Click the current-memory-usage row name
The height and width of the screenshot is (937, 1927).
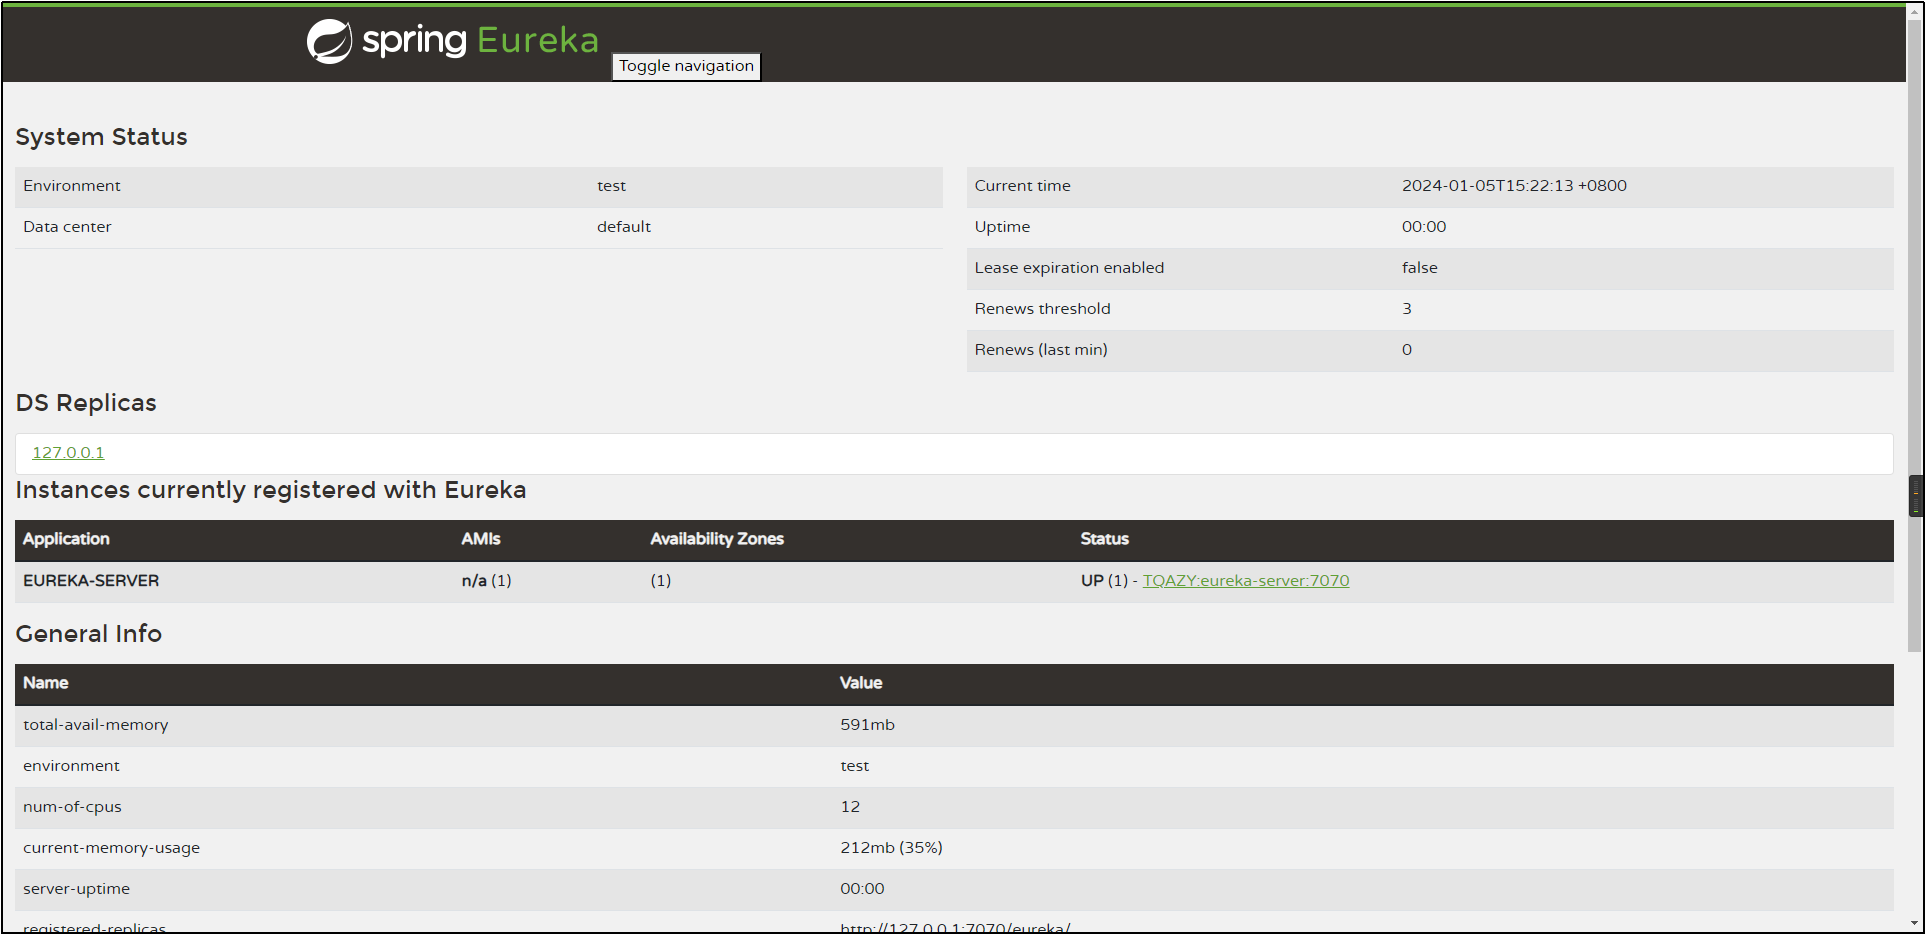111,848
